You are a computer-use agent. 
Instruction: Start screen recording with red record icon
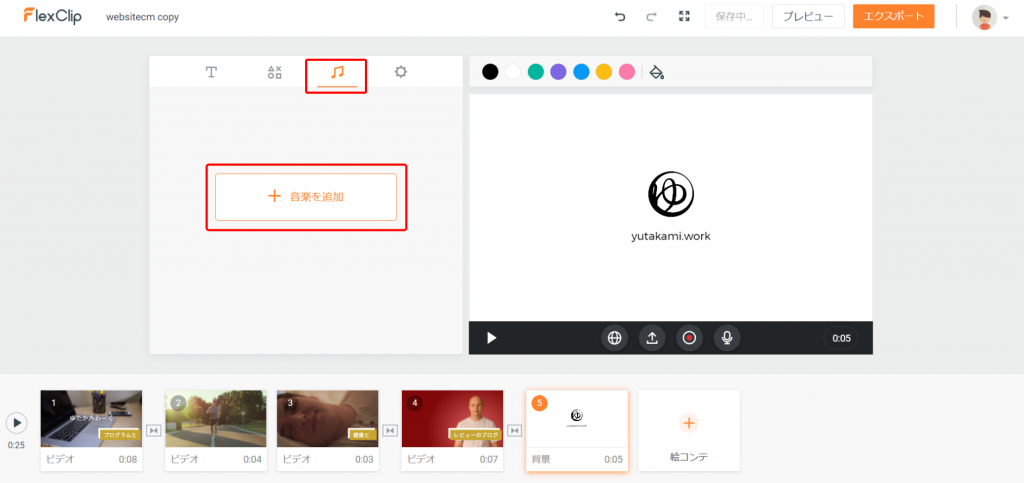pyautogui.click(x=689, y=338)
